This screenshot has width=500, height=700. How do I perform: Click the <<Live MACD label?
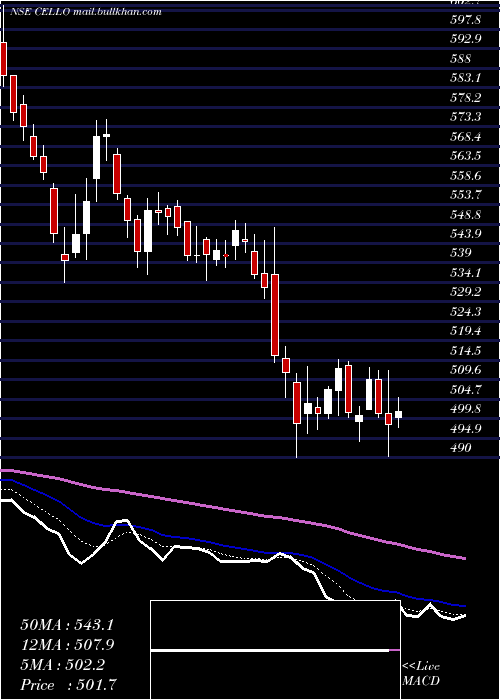point(421,674)
